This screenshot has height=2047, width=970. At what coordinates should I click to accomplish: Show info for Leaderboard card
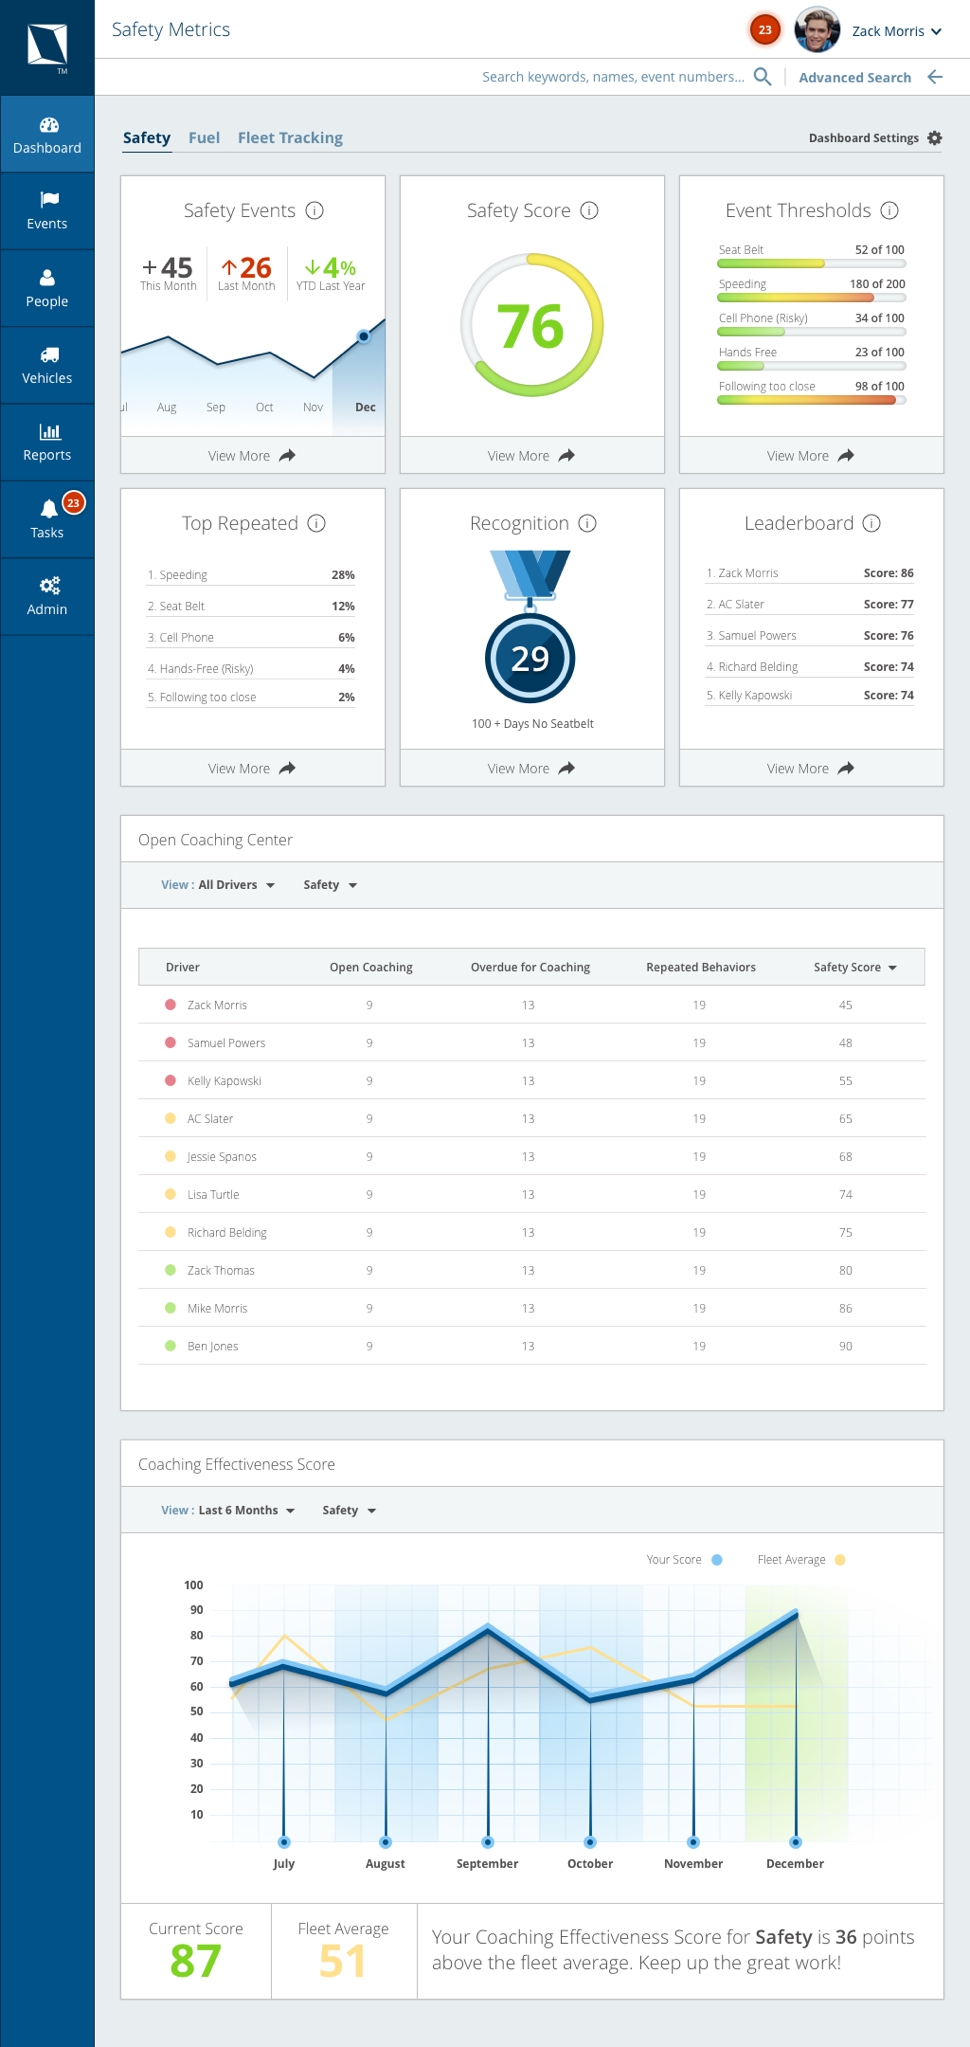coord(871,523)
